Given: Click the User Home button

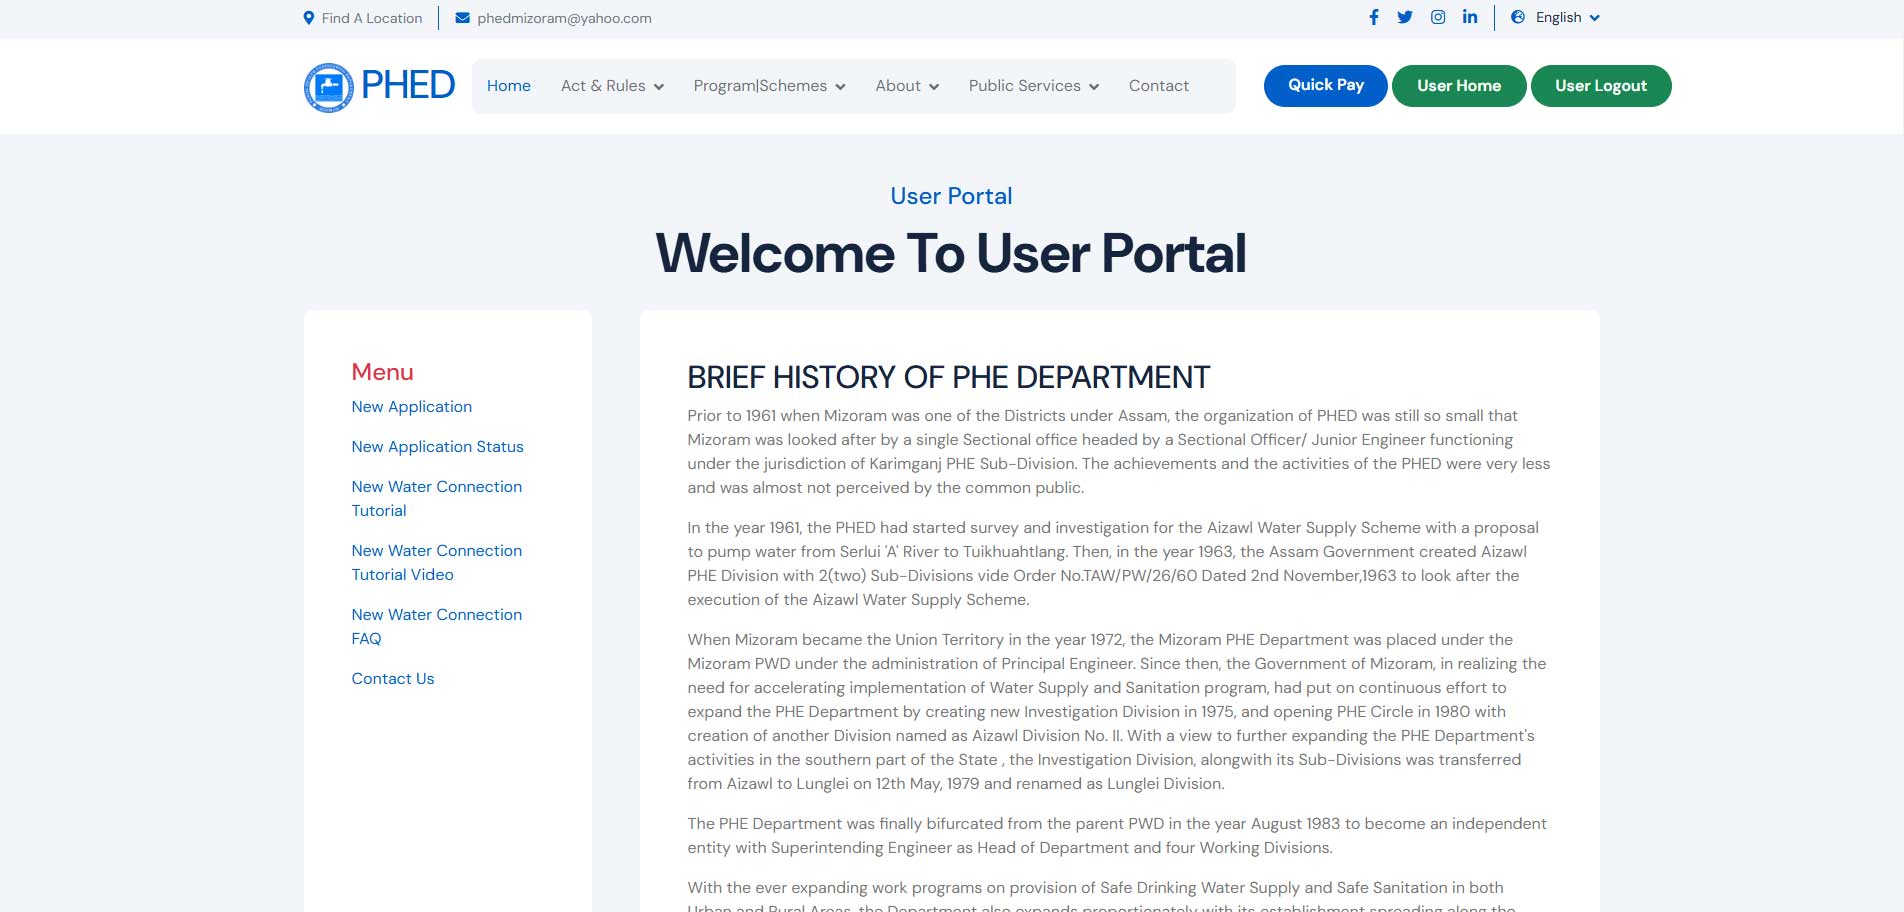Looking at the screenshot, I should [1459, 85].
